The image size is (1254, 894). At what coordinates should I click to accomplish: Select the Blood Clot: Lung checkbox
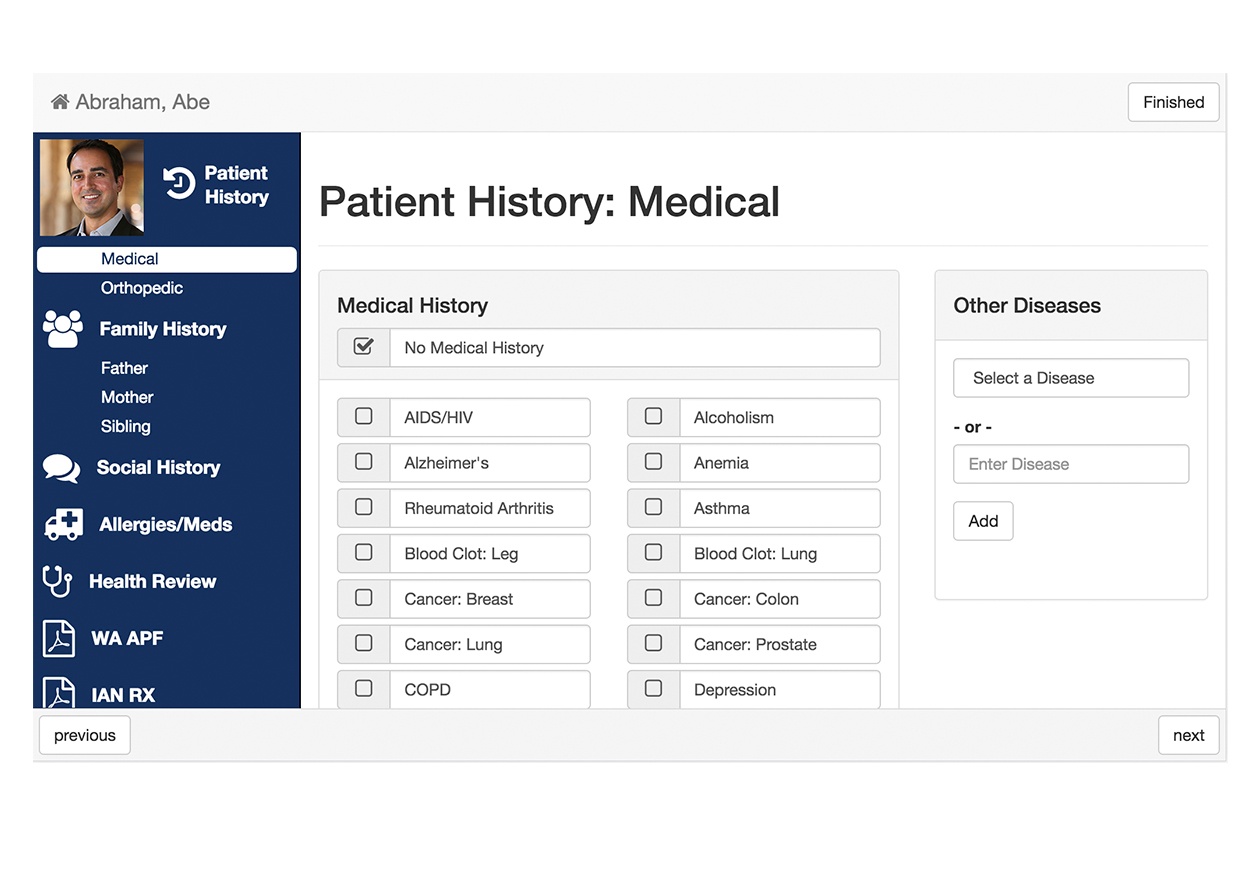[653, 552]
